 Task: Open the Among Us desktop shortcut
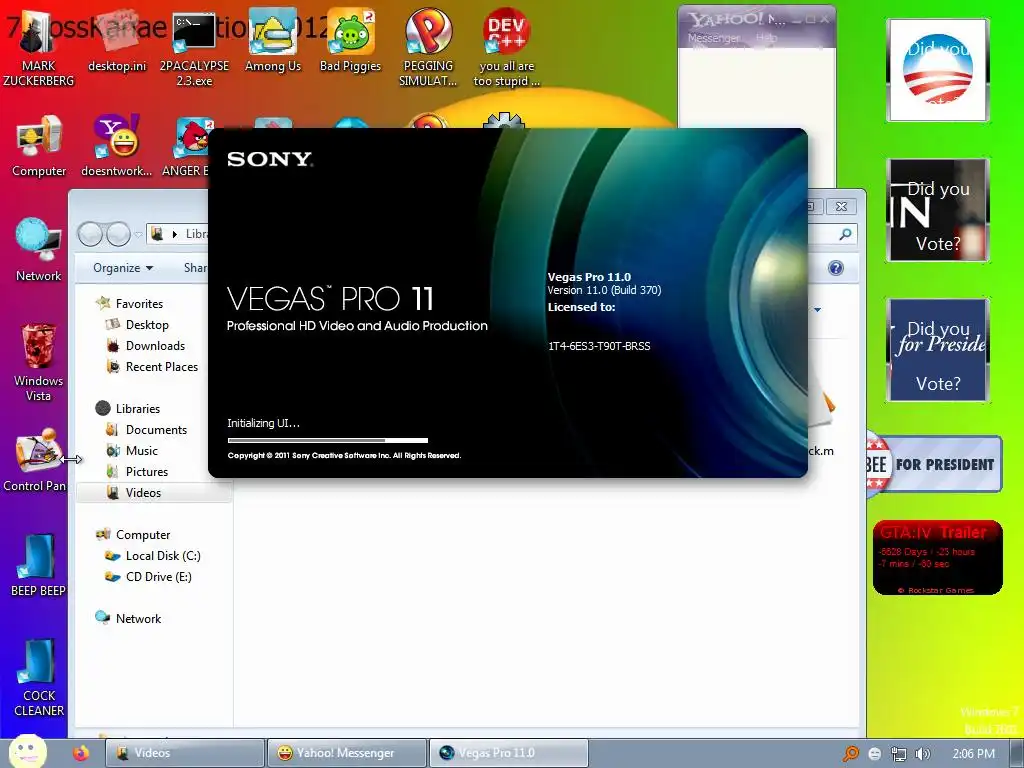pyautogui.click(x=273, y=40)
